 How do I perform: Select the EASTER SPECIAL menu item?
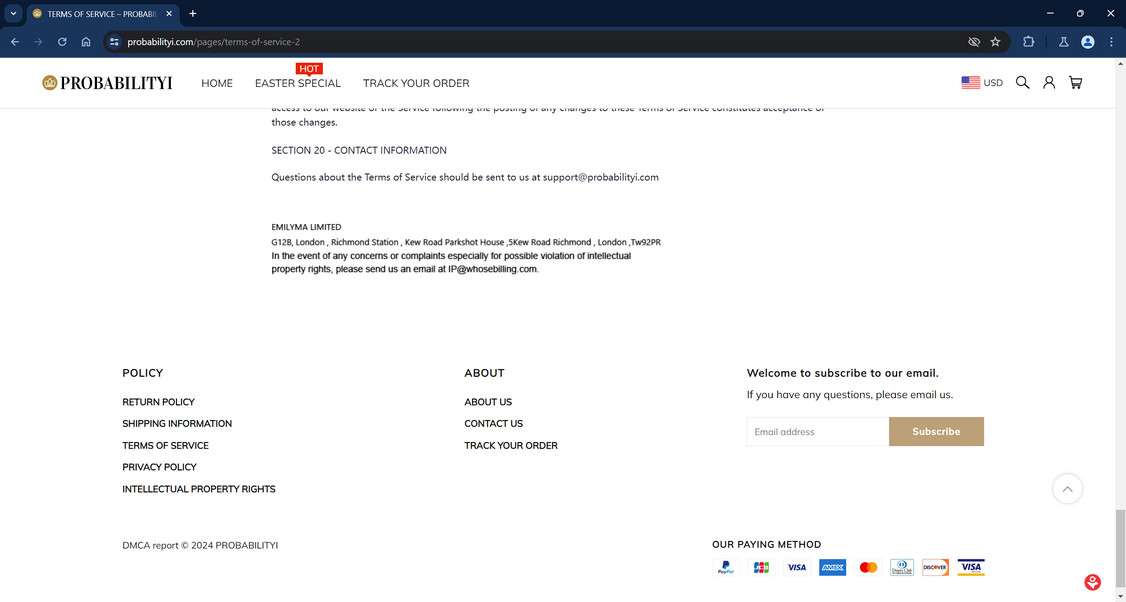297,83
